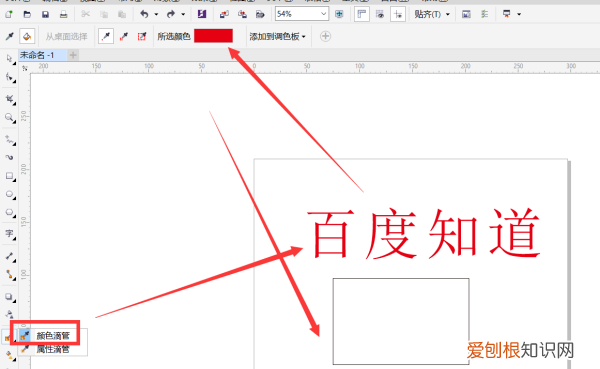This screenshot has width=600, height=369.
Task: Click the Open file folder icon
Action: (x=27, y=15)
